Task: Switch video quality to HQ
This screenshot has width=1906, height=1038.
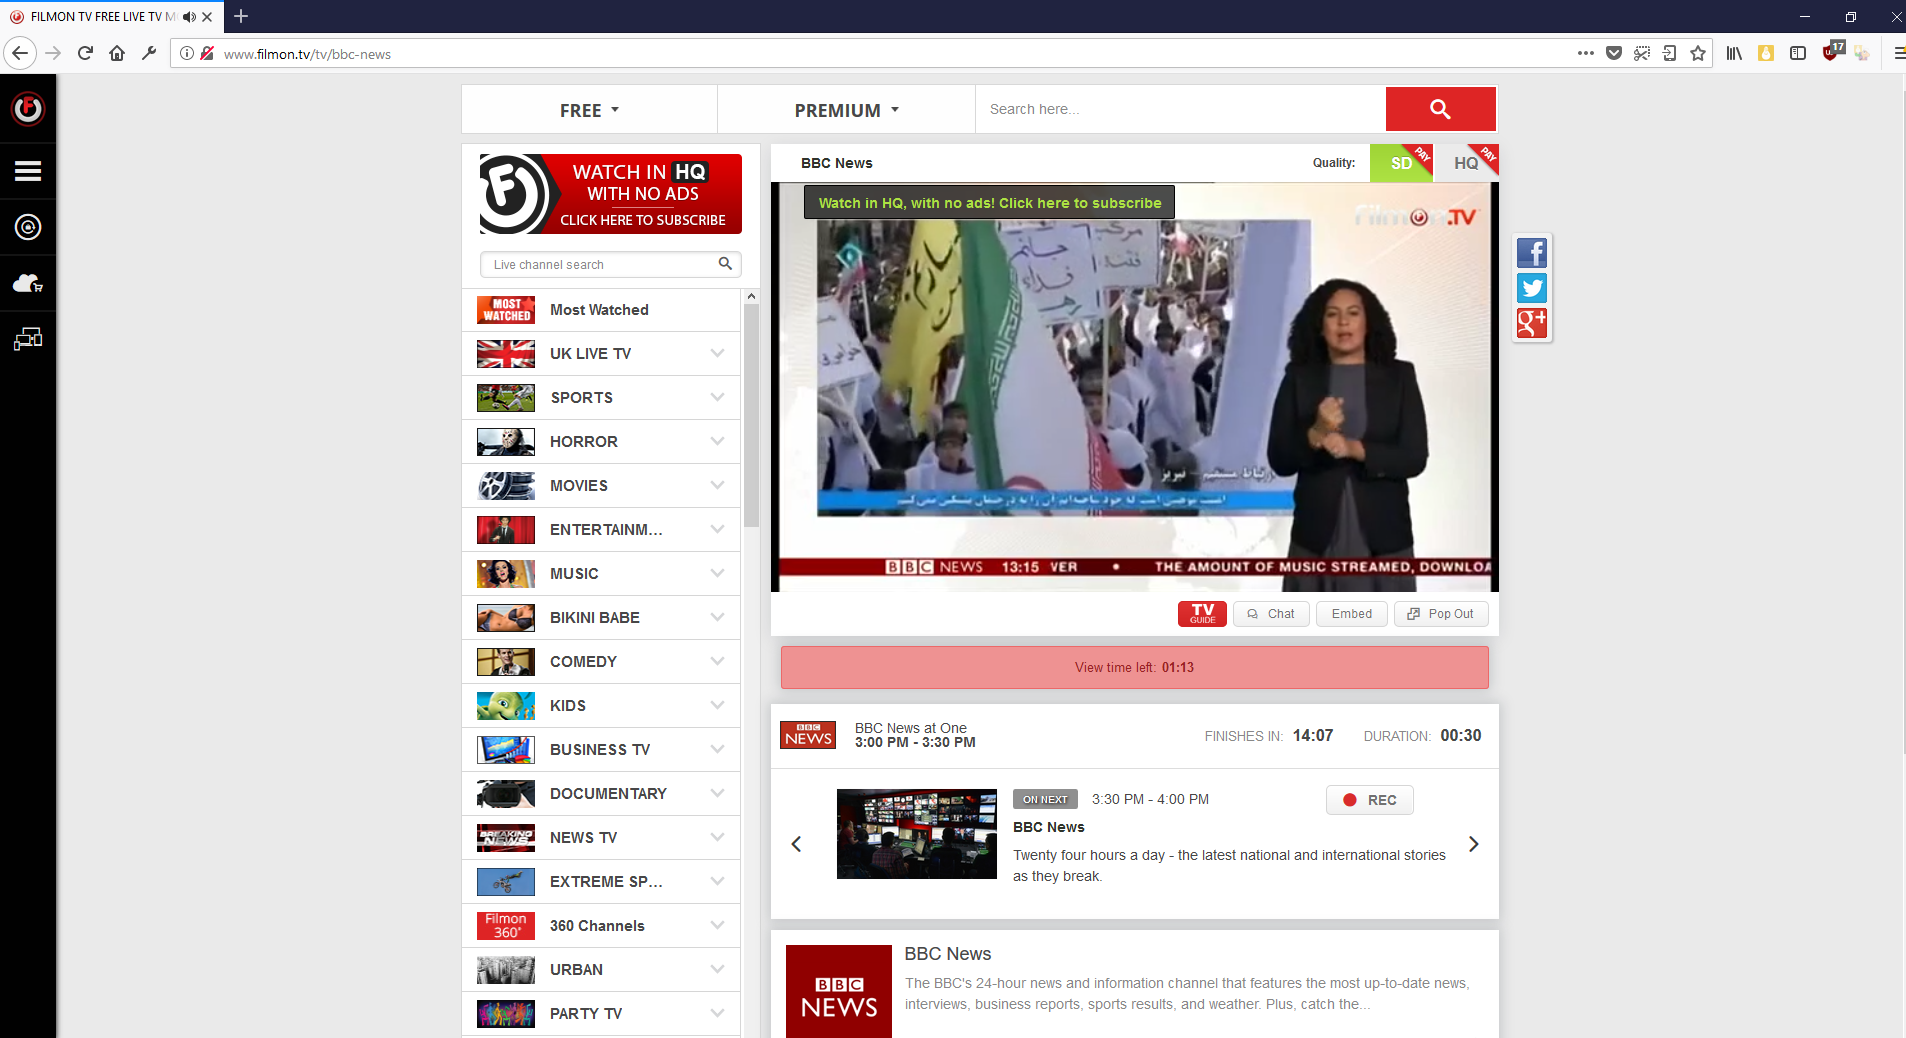Action: 1465,163
